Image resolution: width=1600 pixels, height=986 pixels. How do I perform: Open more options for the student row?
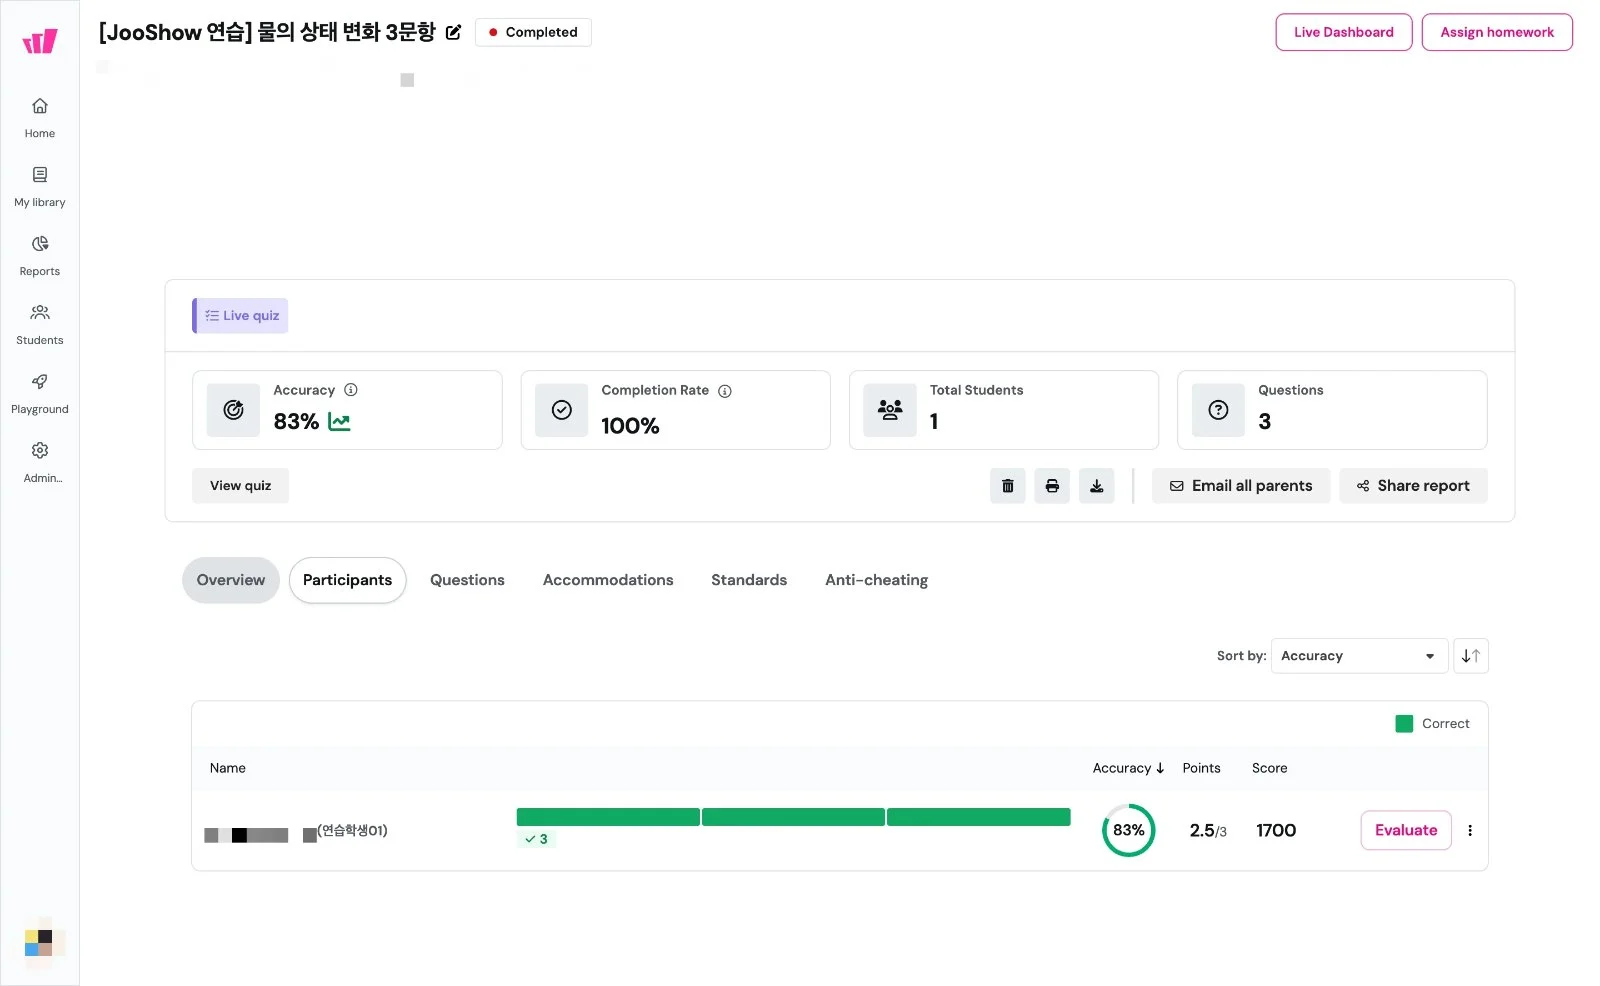[1470, 830]
